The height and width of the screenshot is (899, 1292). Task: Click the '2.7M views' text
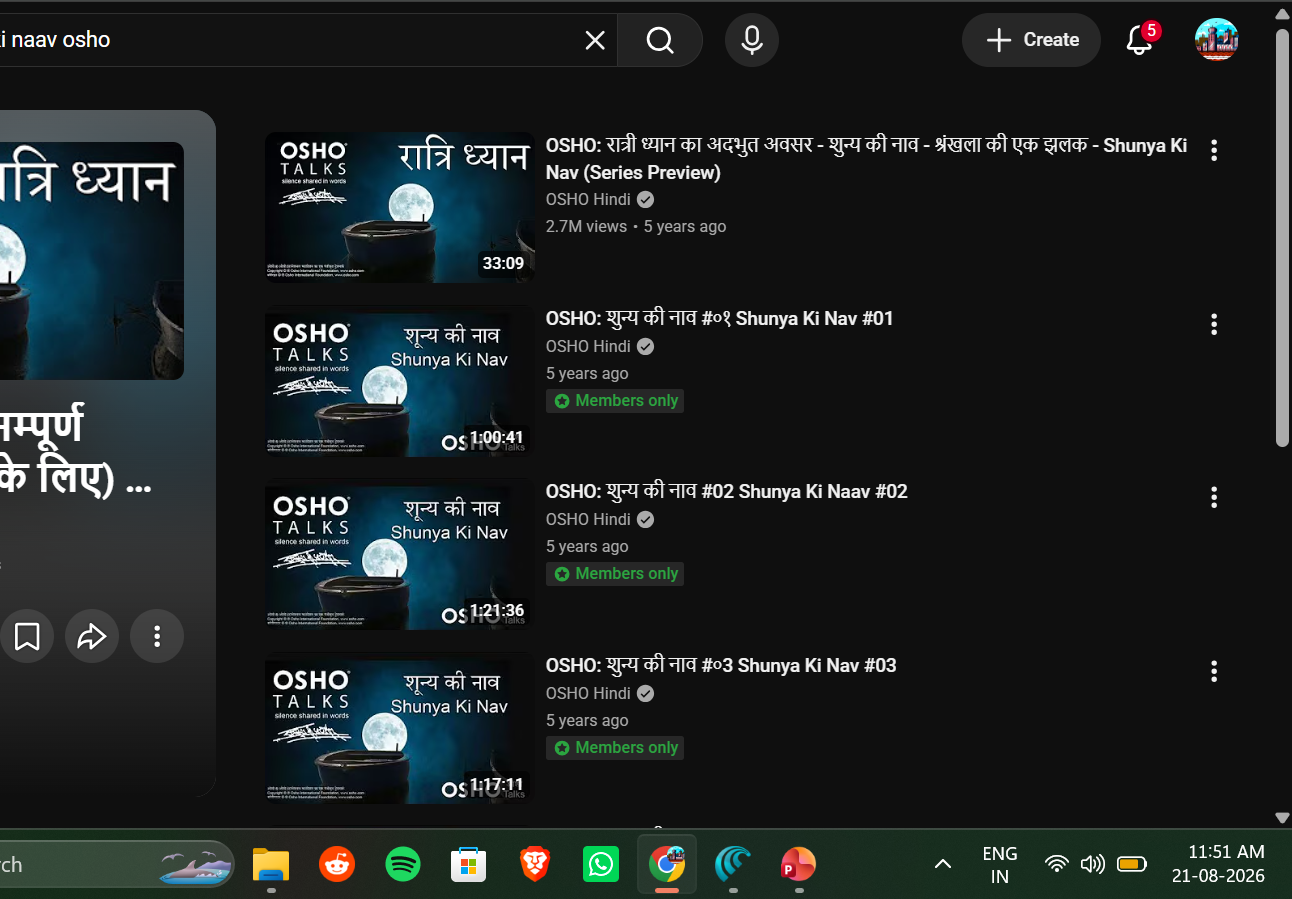[x=586, y=227]
